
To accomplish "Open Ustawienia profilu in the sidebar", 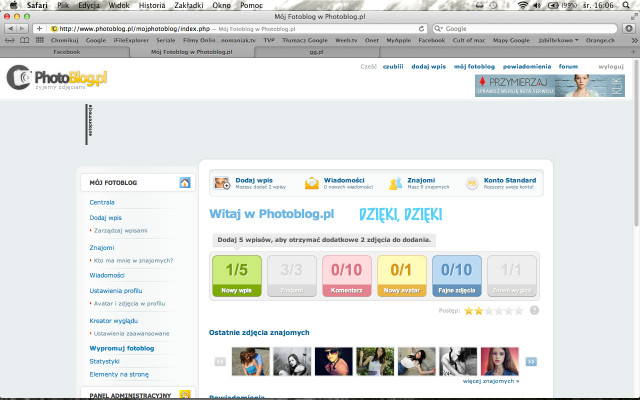I will 116,291.
